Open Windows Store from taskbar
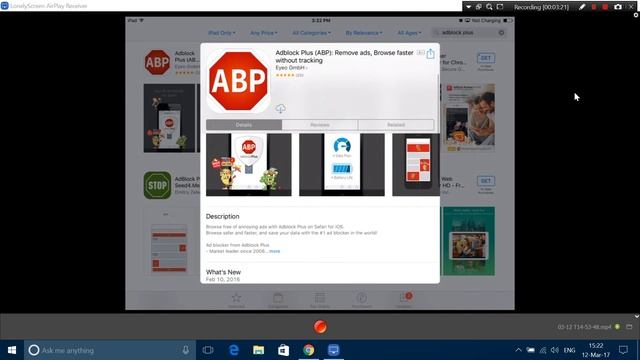This screenshot has width=640, height=360. (283, 350)
